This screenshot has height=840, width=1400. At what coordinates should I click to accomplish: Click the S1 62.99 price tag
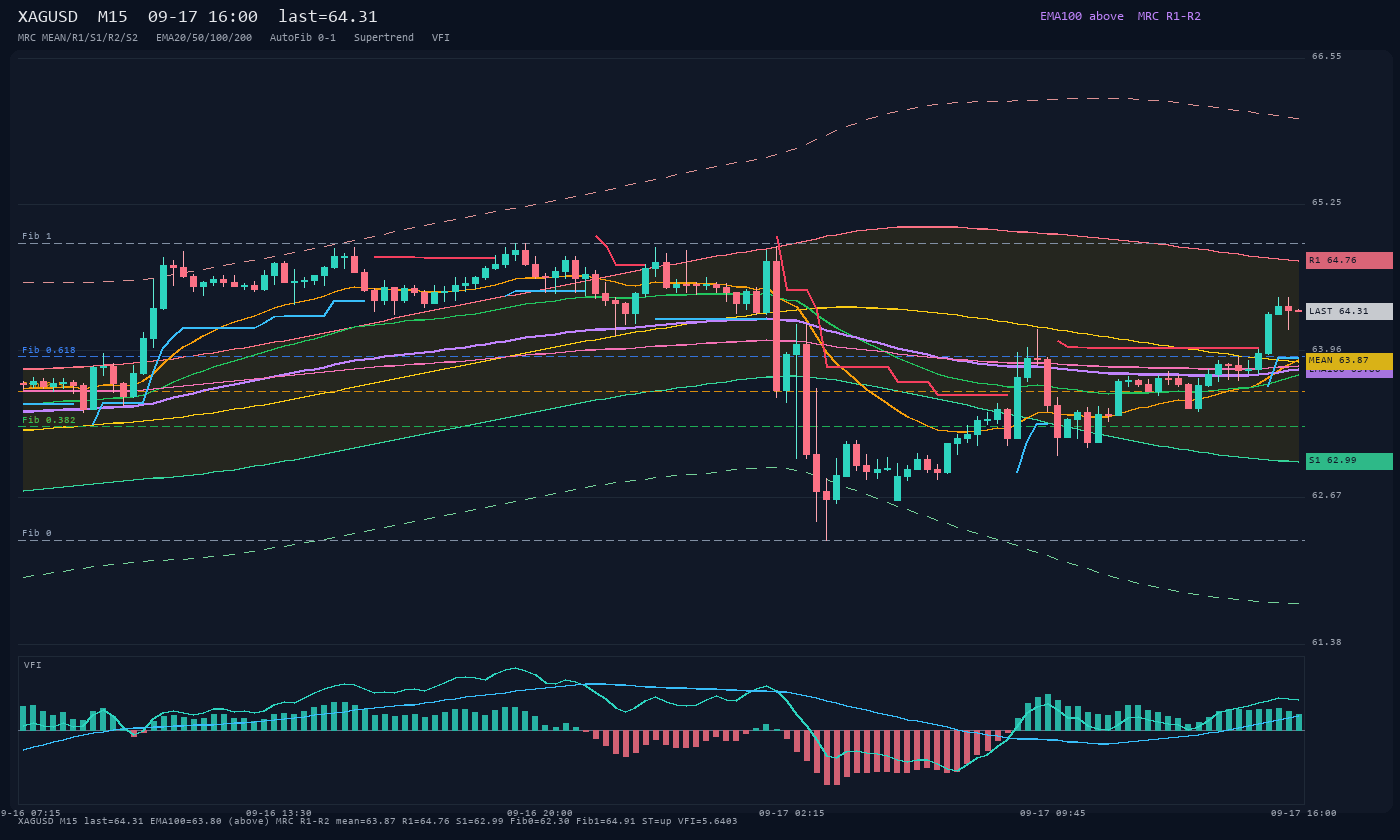click(1349, 461)
